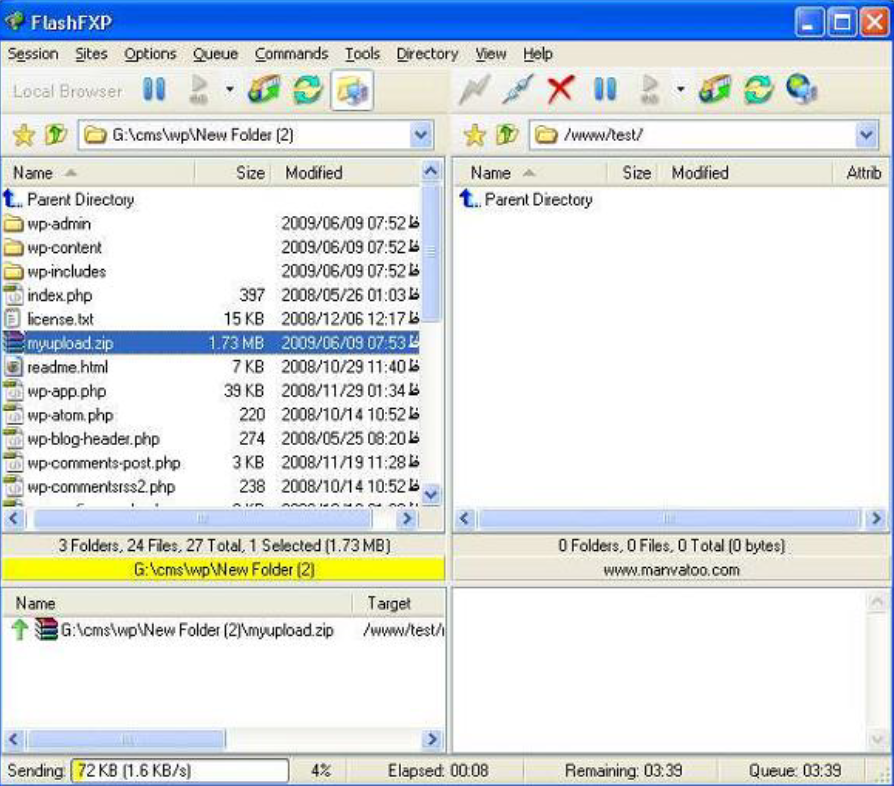This screenshot has width=894, height=786.
Task: Click the remote globe browser switch icon
Action: point(802,89)
